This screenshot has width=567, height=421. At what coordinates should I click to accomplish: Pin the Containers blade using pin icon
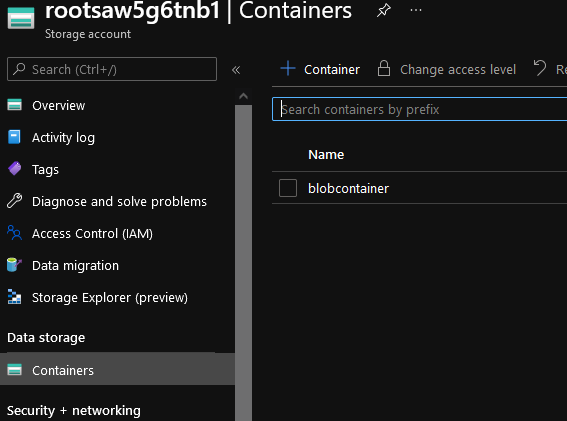pyautogui.click(x=384, y=10)
